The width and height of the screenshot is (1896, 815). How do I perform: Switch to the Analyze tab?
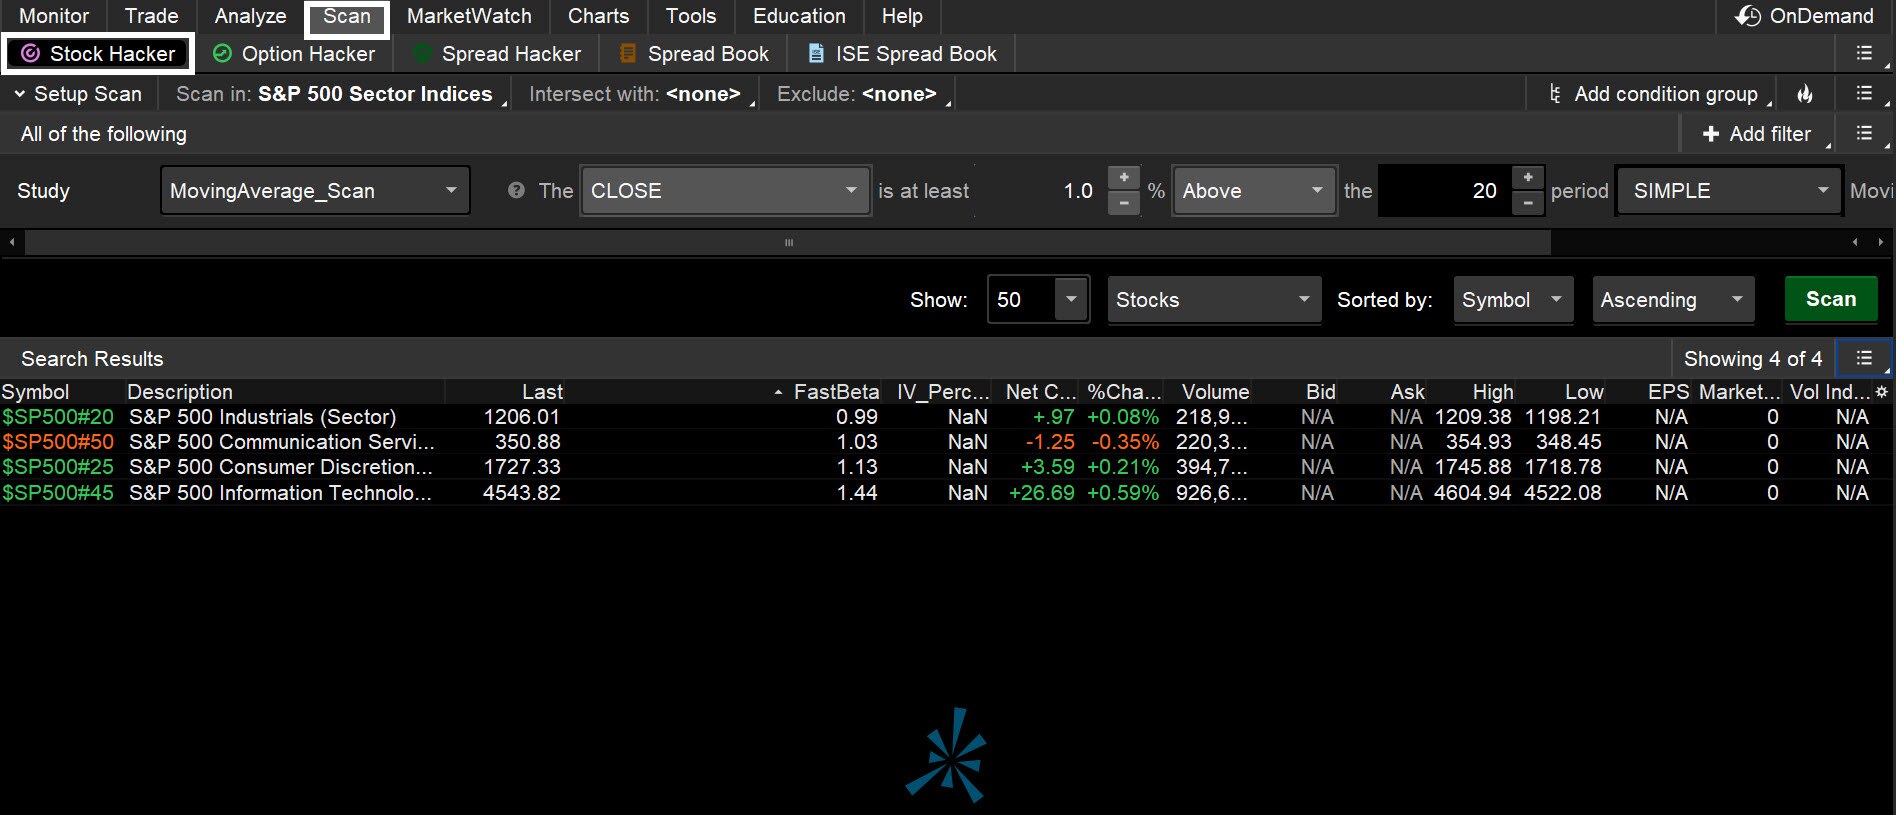[250, 16]
